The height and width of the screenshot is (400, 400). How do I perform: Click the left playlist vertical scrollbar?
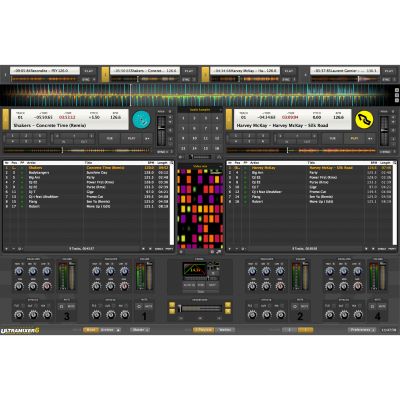click(172, 205)
